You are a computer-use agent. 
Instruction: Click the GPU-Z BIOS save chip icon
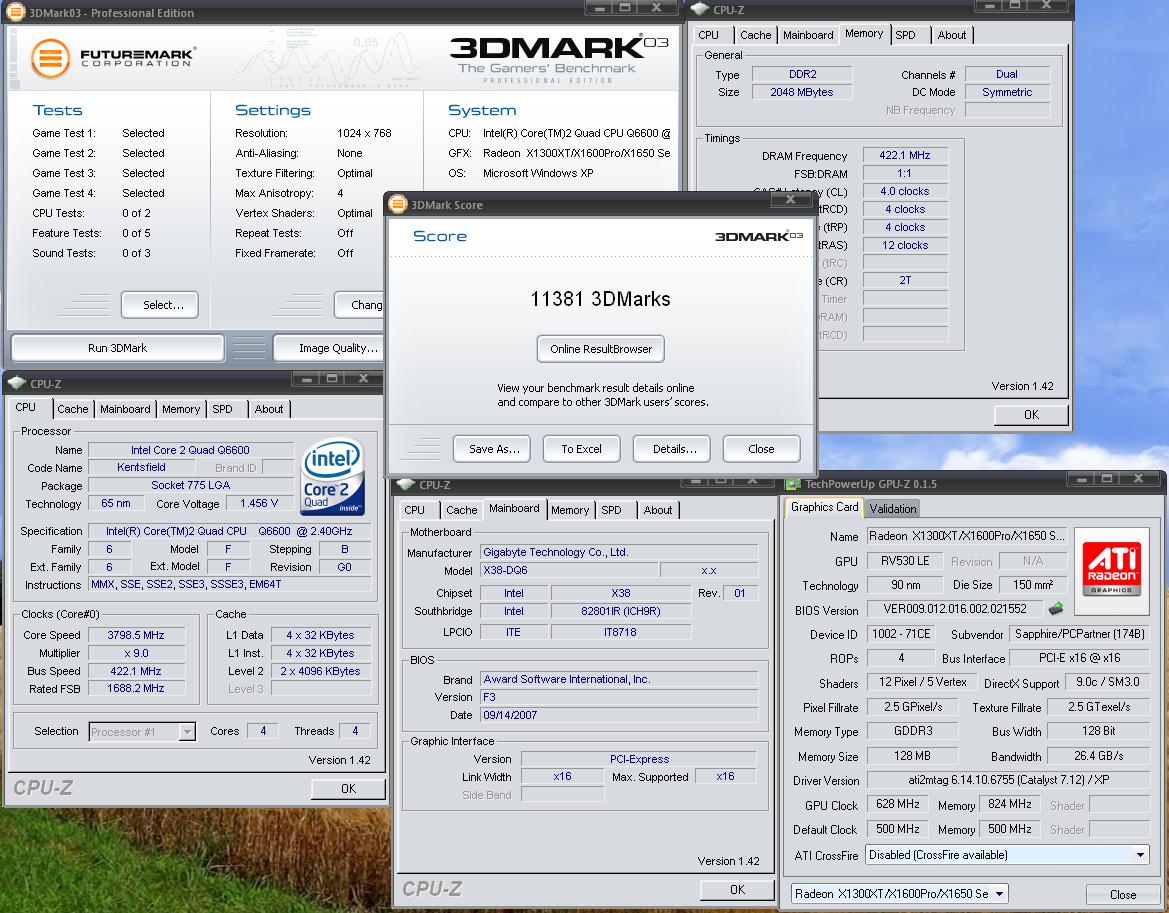coord(1055,609)
